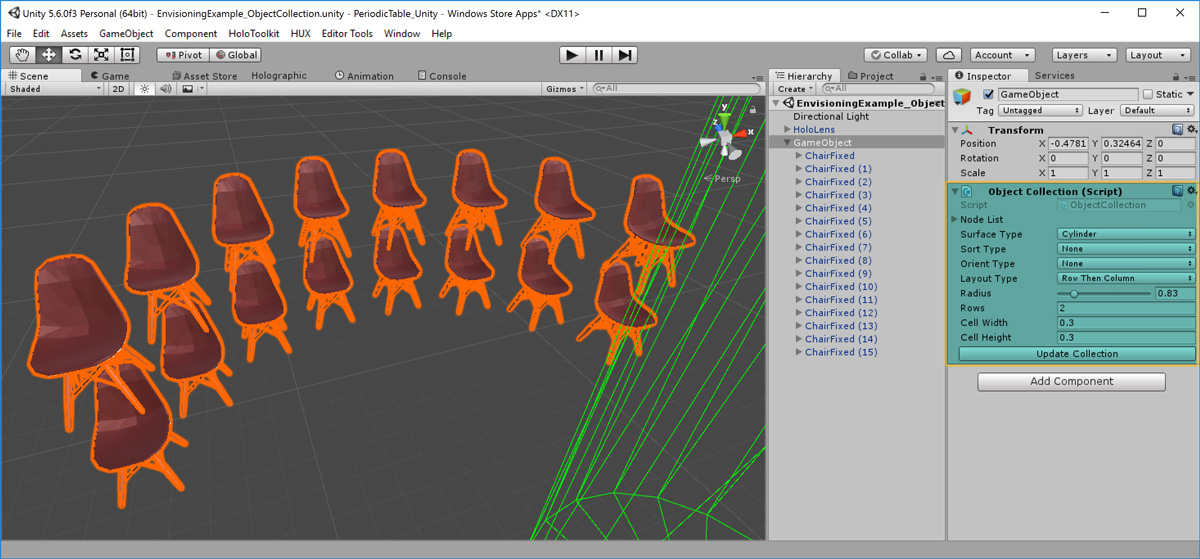The image size is (1200, 559).
Task: Select the Hand tool in toolbar
Action: 22,55
